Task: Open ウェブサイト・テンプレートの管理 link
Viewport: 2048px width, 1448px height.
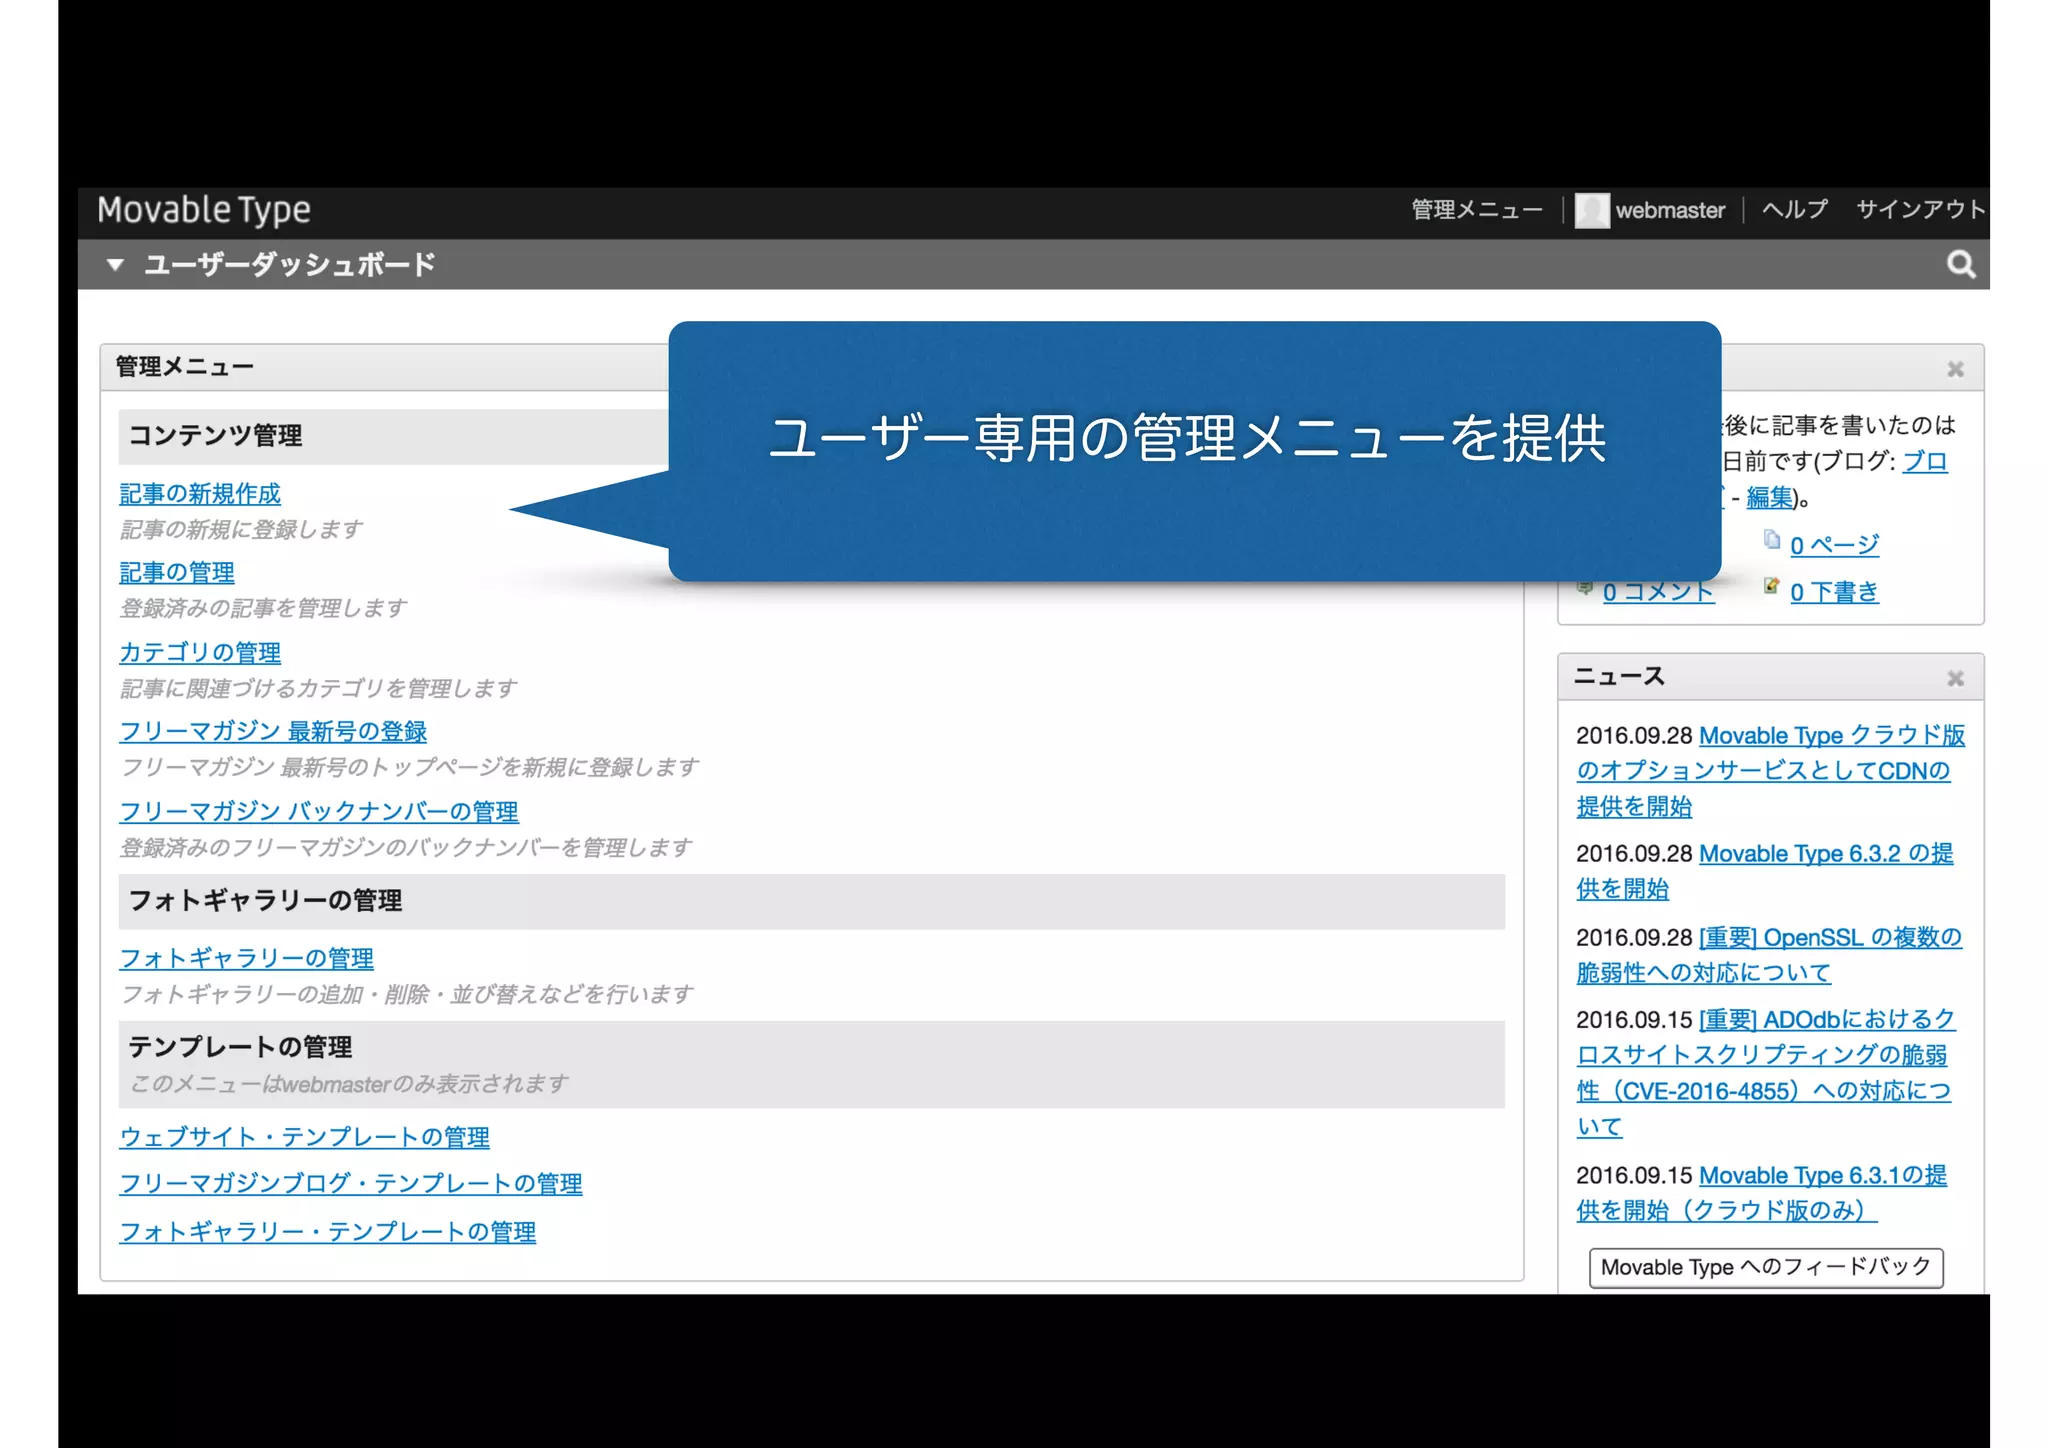Action: point(304,1138)
